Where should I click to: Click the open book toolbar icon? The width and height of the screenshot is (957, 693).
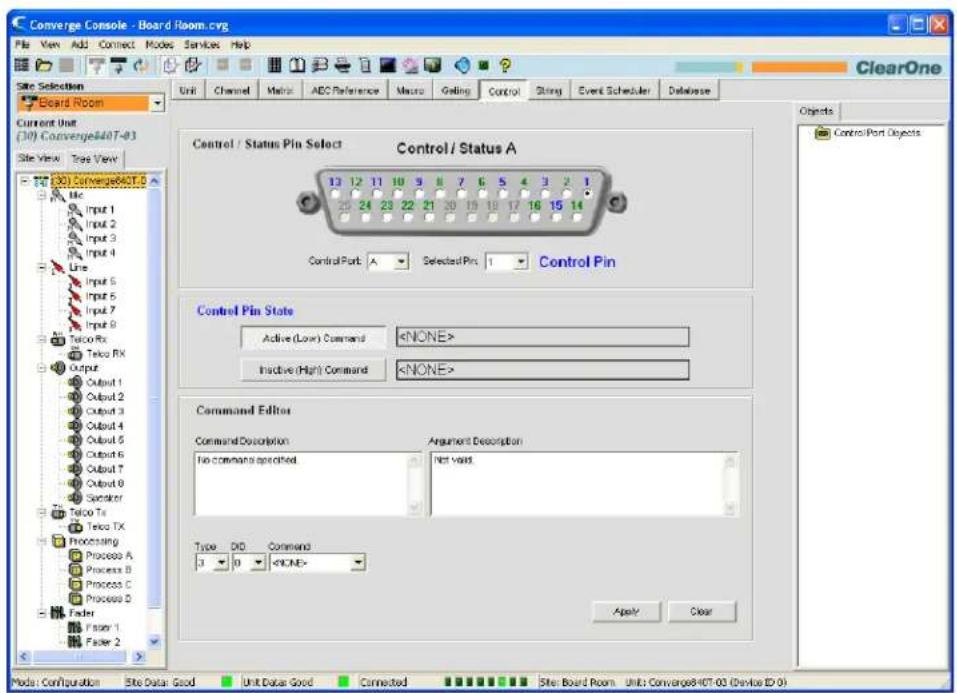pyautogui.click(x=297, y=65)
